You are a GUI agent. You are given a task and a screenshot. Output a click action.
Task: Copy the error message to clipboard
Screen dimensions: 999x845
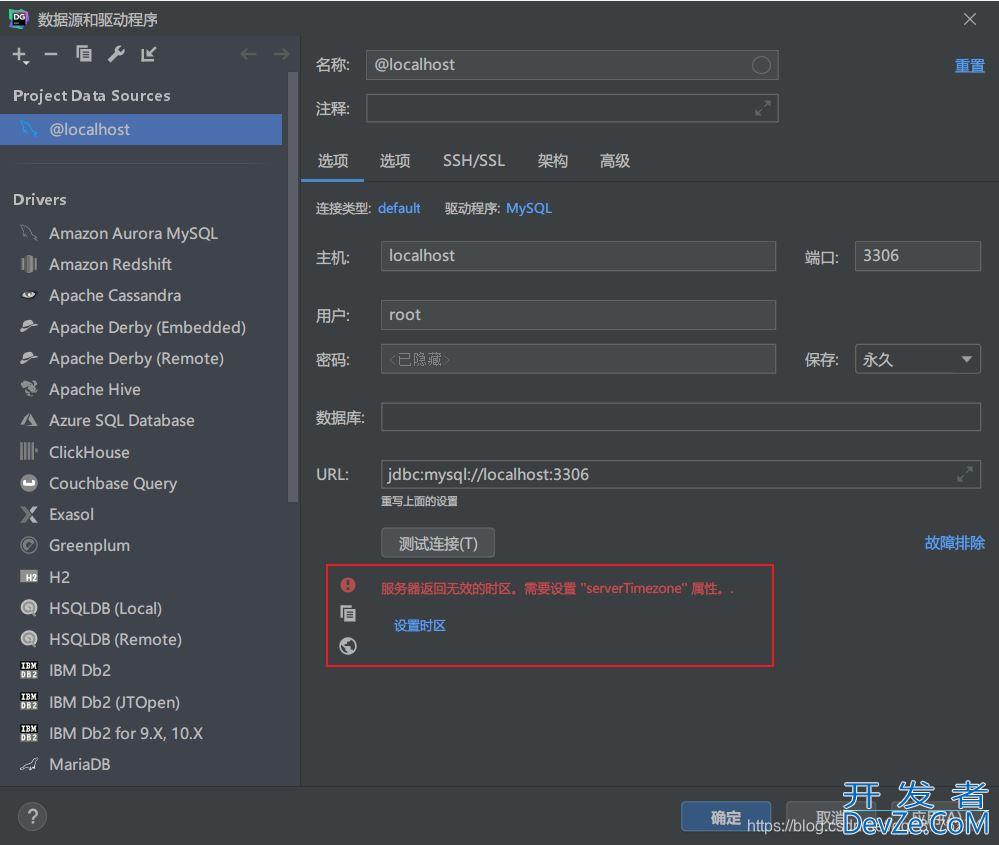(x=348, y=614)
